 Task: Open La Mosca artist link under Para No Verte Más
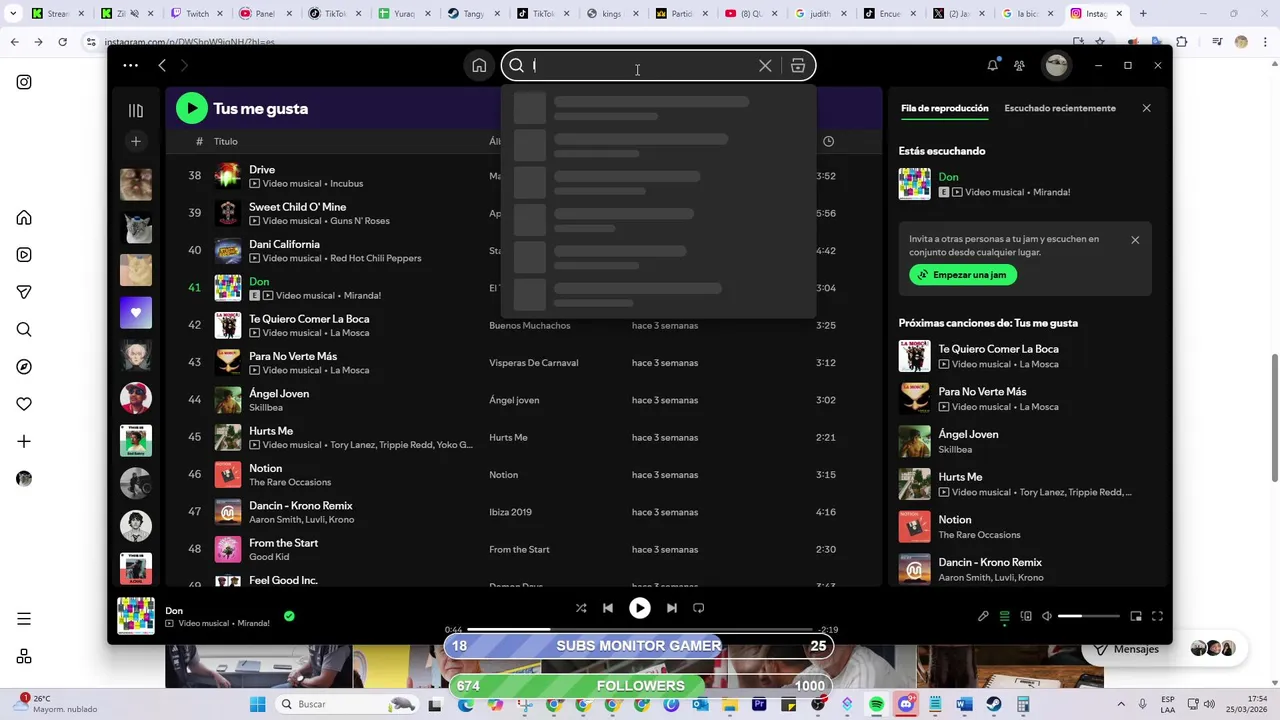(349, 370)
